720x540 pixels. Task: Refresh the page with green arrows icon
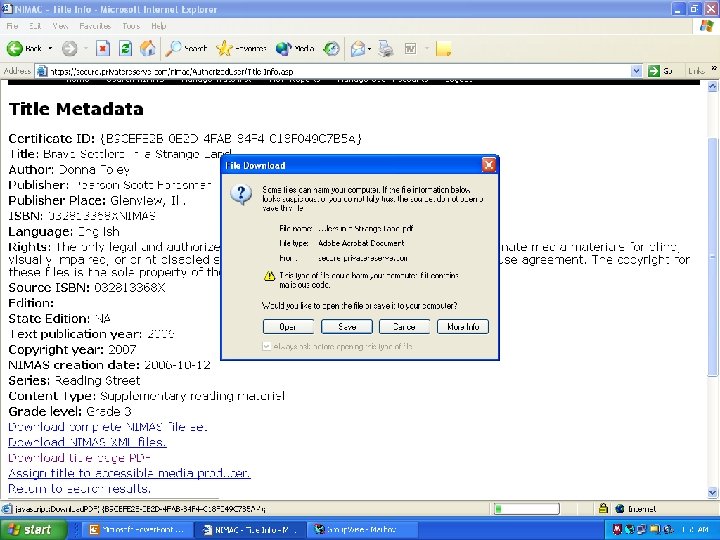coord(125,48)
